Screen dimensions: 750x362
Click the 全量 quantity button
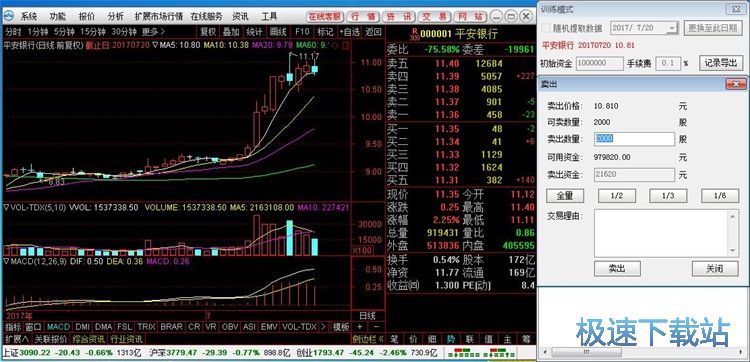coord(565,196)
